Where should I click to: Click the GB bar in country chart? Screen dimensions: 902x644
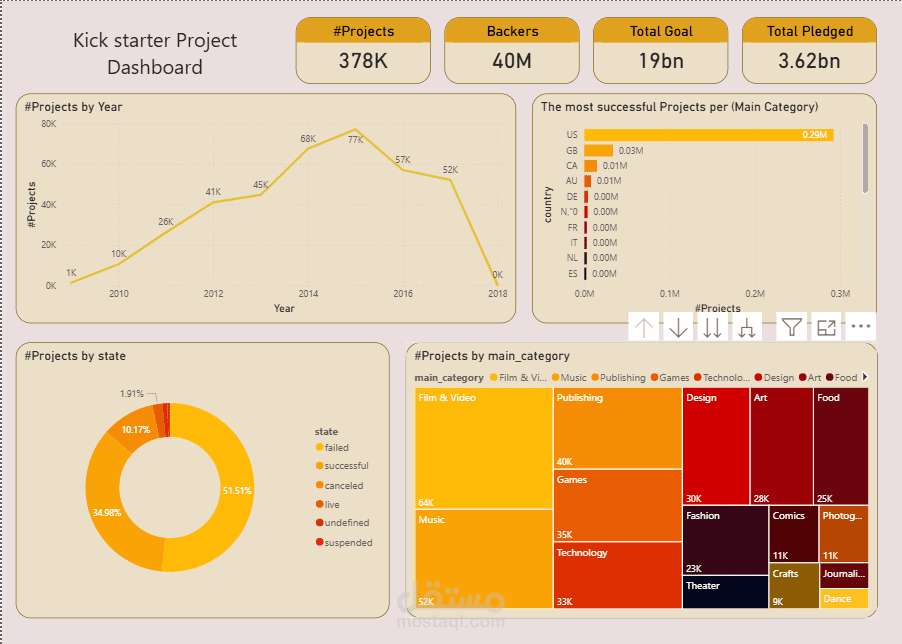point(598,151)
